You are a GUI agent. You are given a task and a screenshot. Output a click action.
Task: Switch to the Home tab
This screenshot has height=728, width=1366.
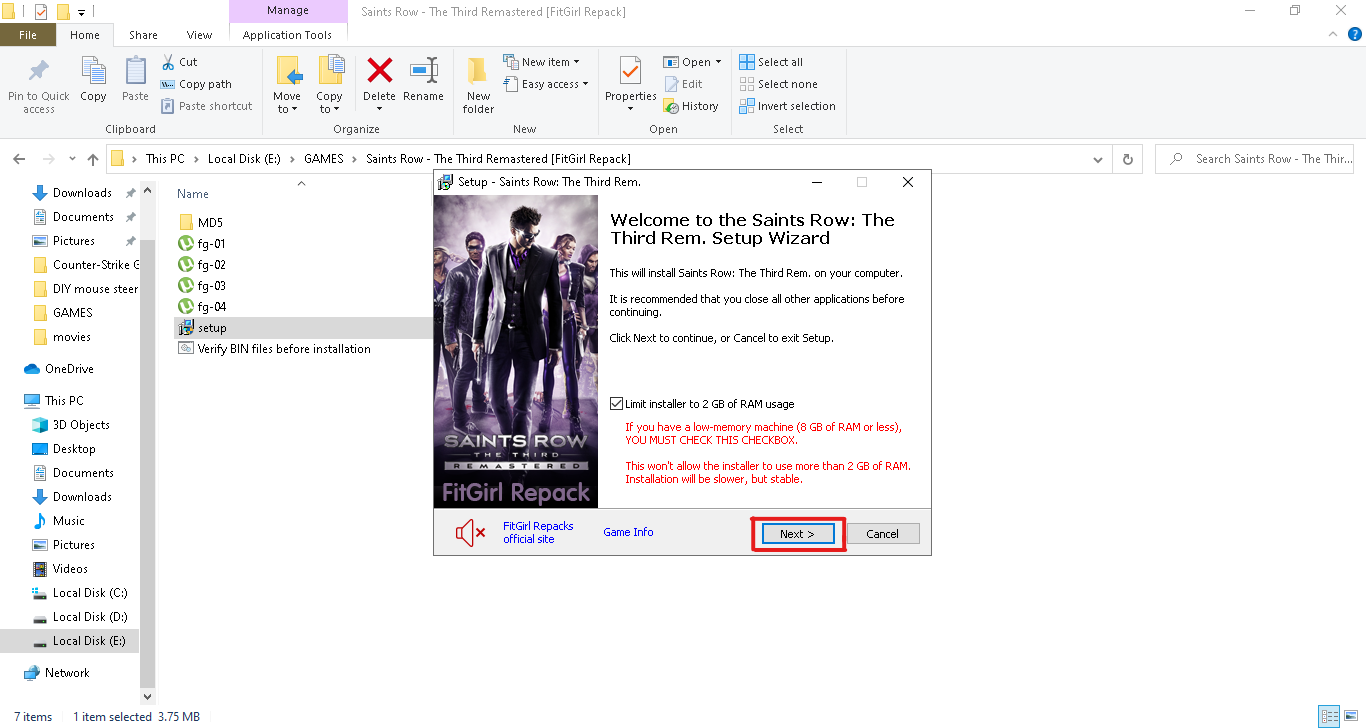(x=85, y=35)
